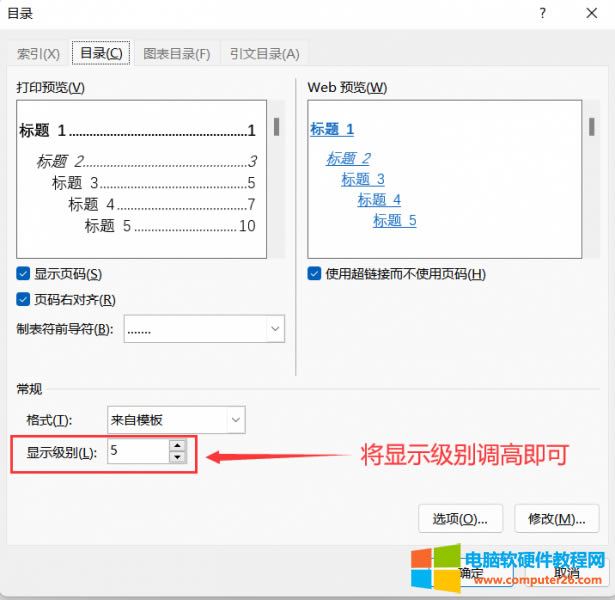Select the 目录 tab

click(x=104, y=53)
